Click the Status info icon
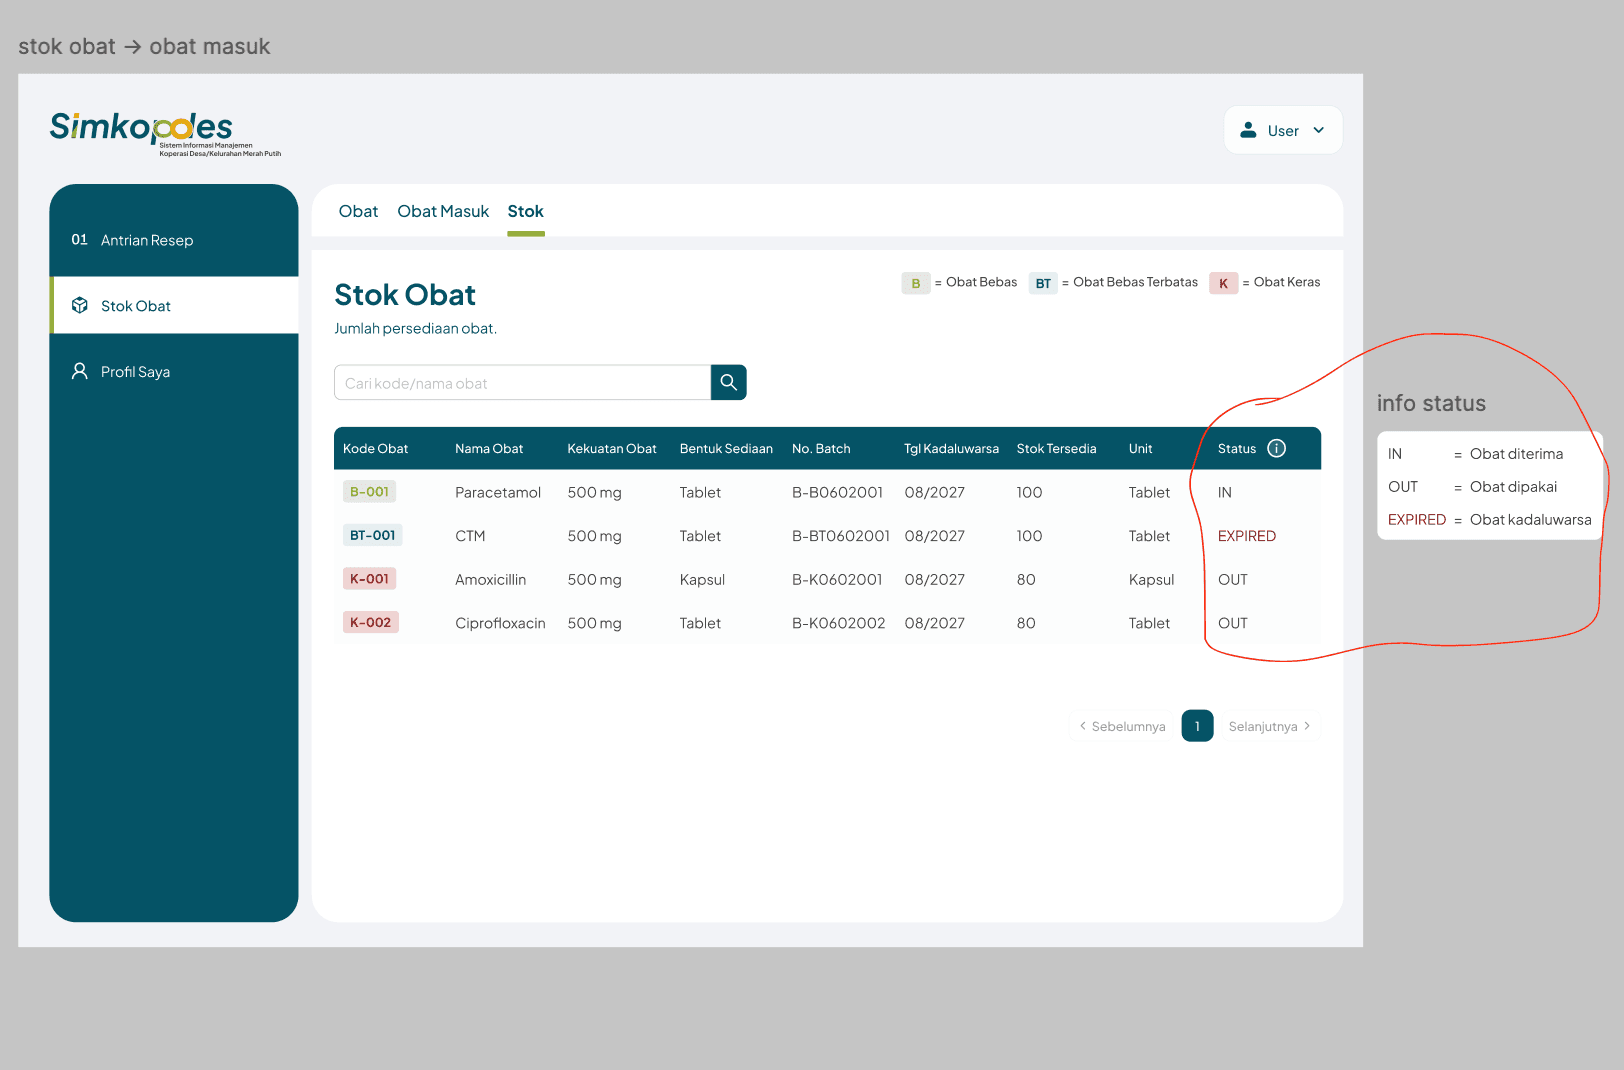The image size is (1624, 1070). (1276, 448)
